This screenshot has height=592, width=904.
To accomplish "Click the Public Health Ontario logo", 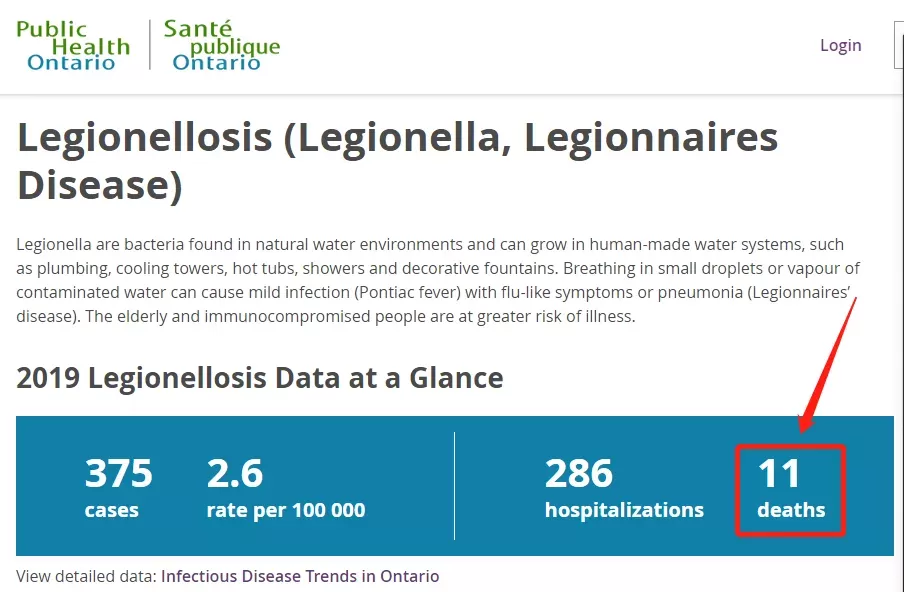I will pyautogui.click(x=73, y=46).
